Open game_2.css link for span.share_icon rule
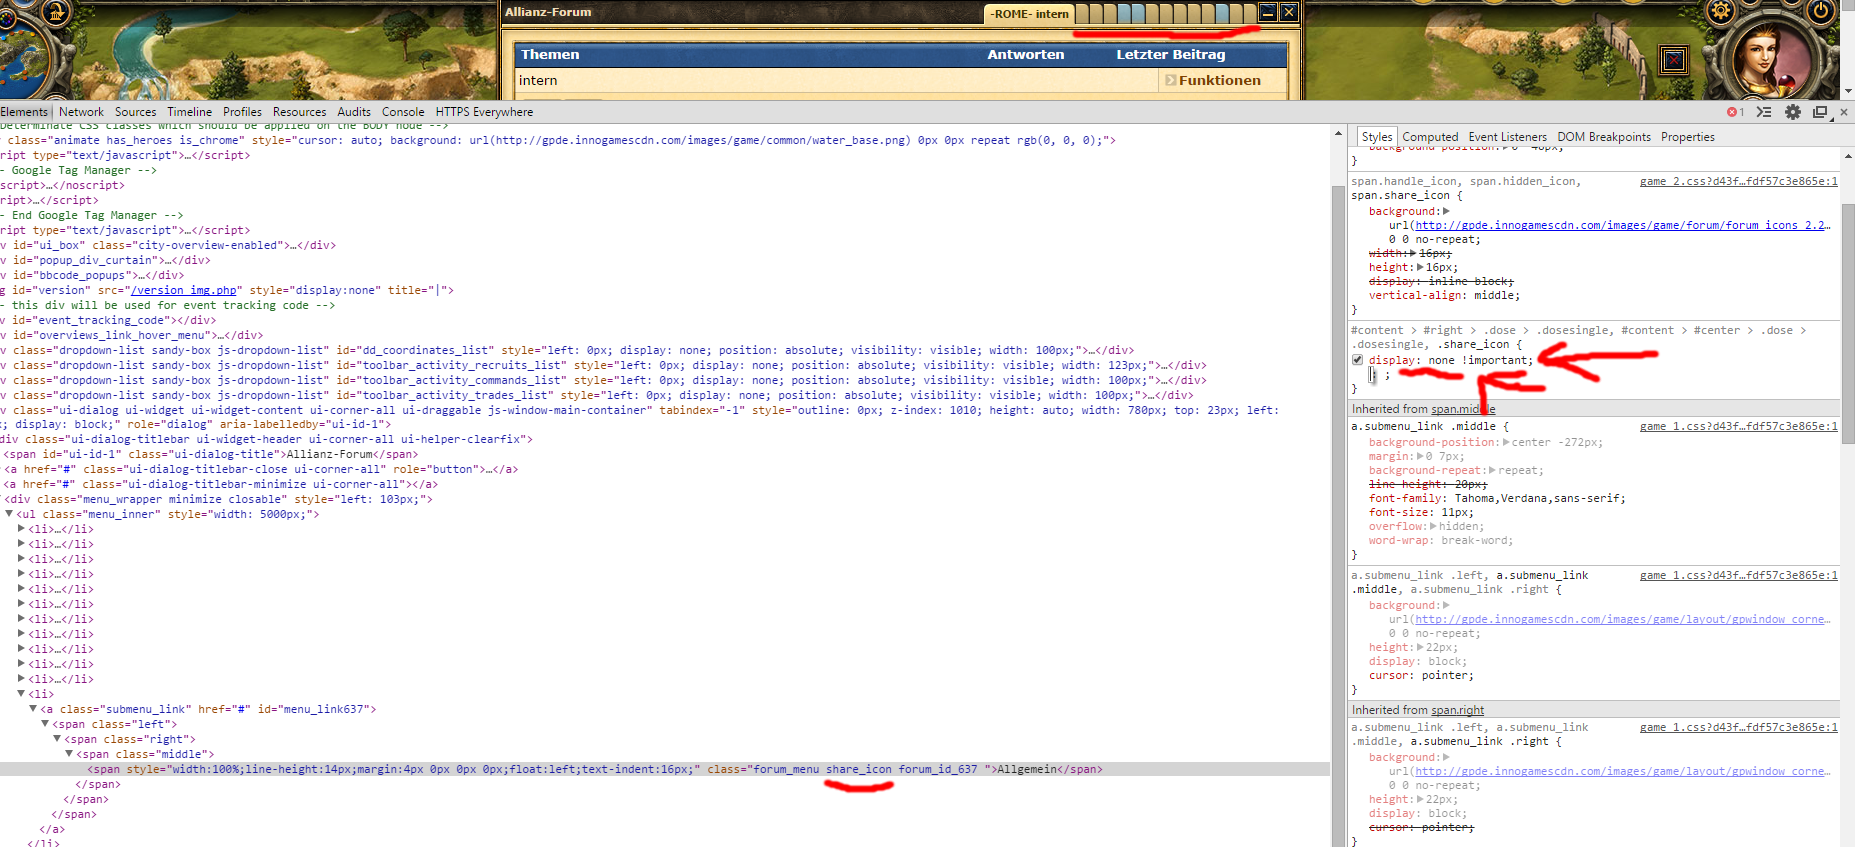The height and width of the screenshot is (847, 1855). [1738, 181]
